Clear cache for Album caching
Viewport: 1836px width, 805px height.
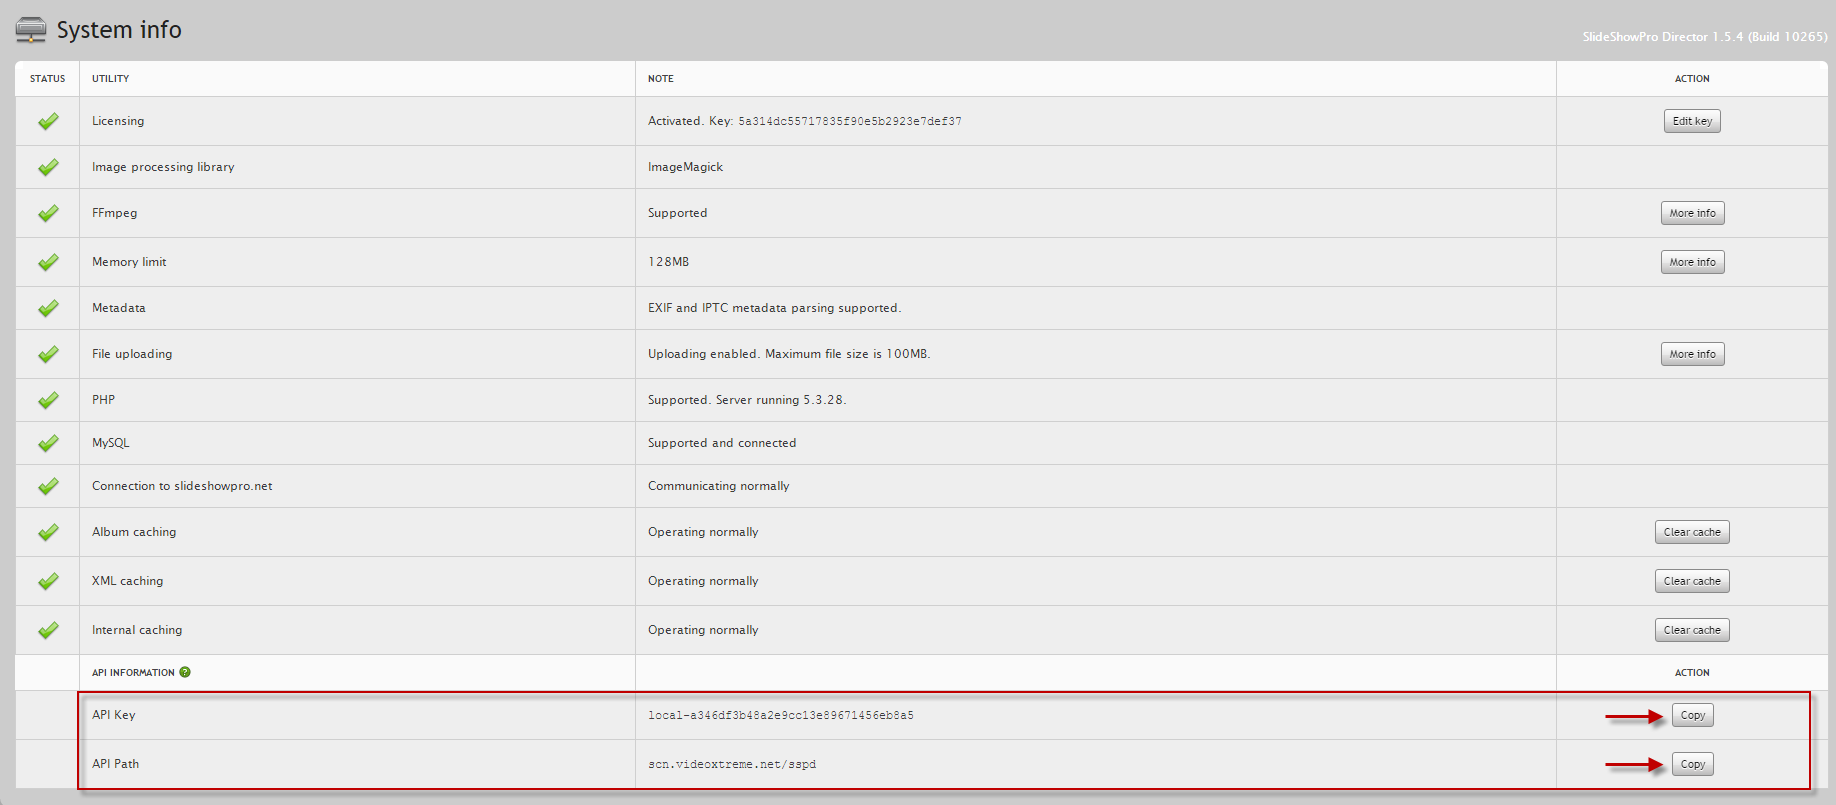(x=1692, y=532)
